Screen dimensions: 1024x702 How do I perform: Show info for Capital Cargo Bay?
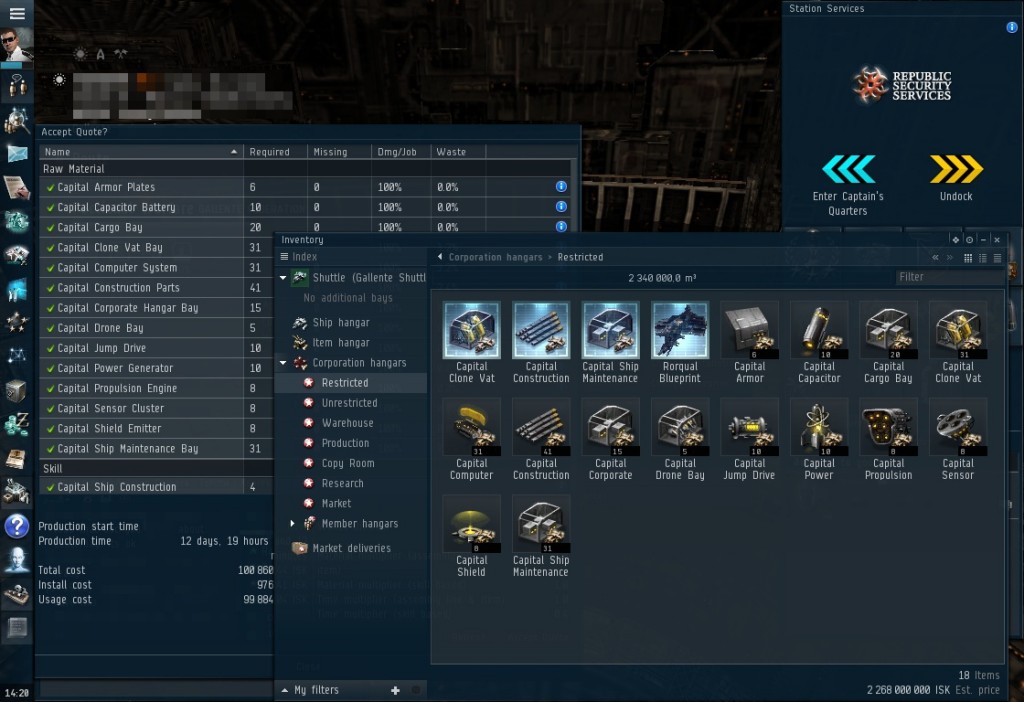[x=561, y=227]
